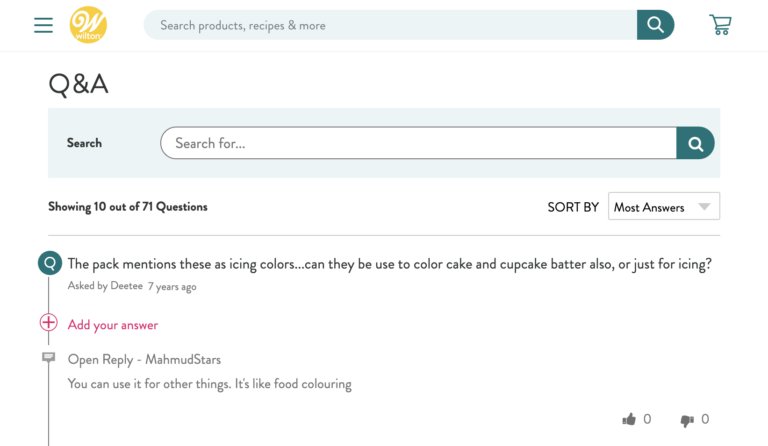Click the thumbs down icon on MahmudStars' reply

687,420
